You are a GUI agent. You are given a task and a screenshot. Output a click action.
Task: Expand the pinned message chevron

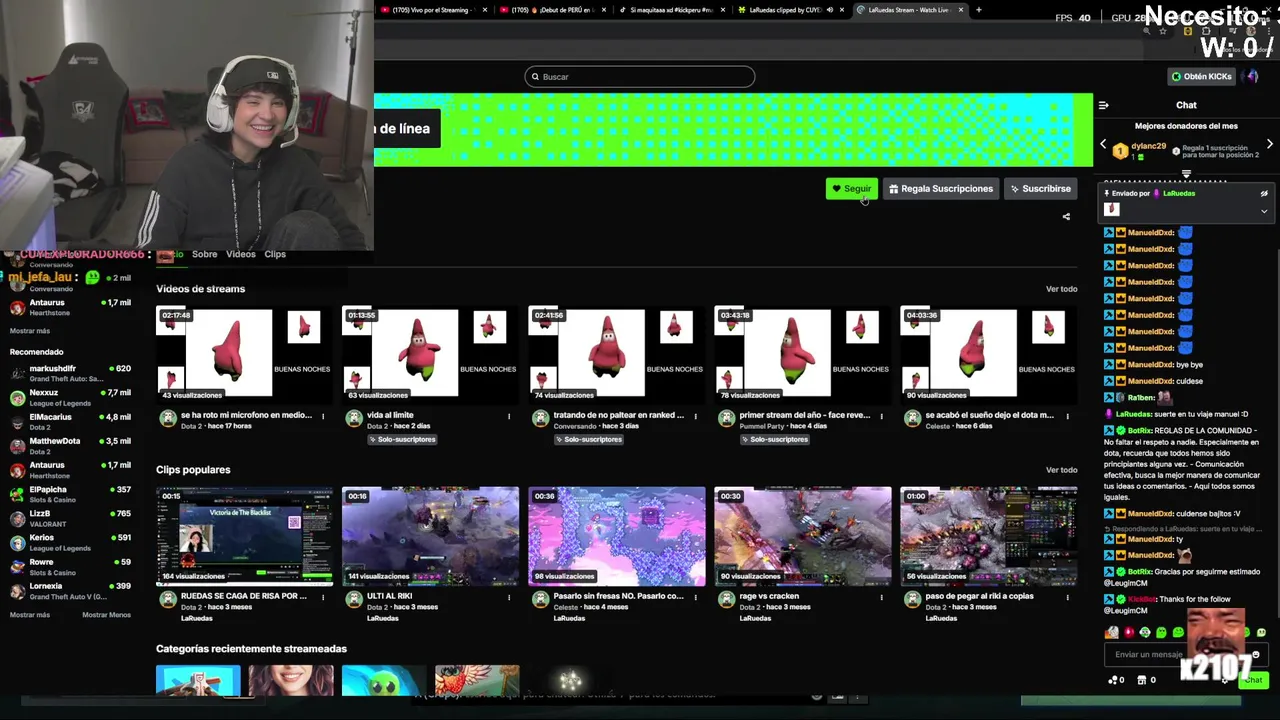pyautogui.click(x=1264, y=211)
